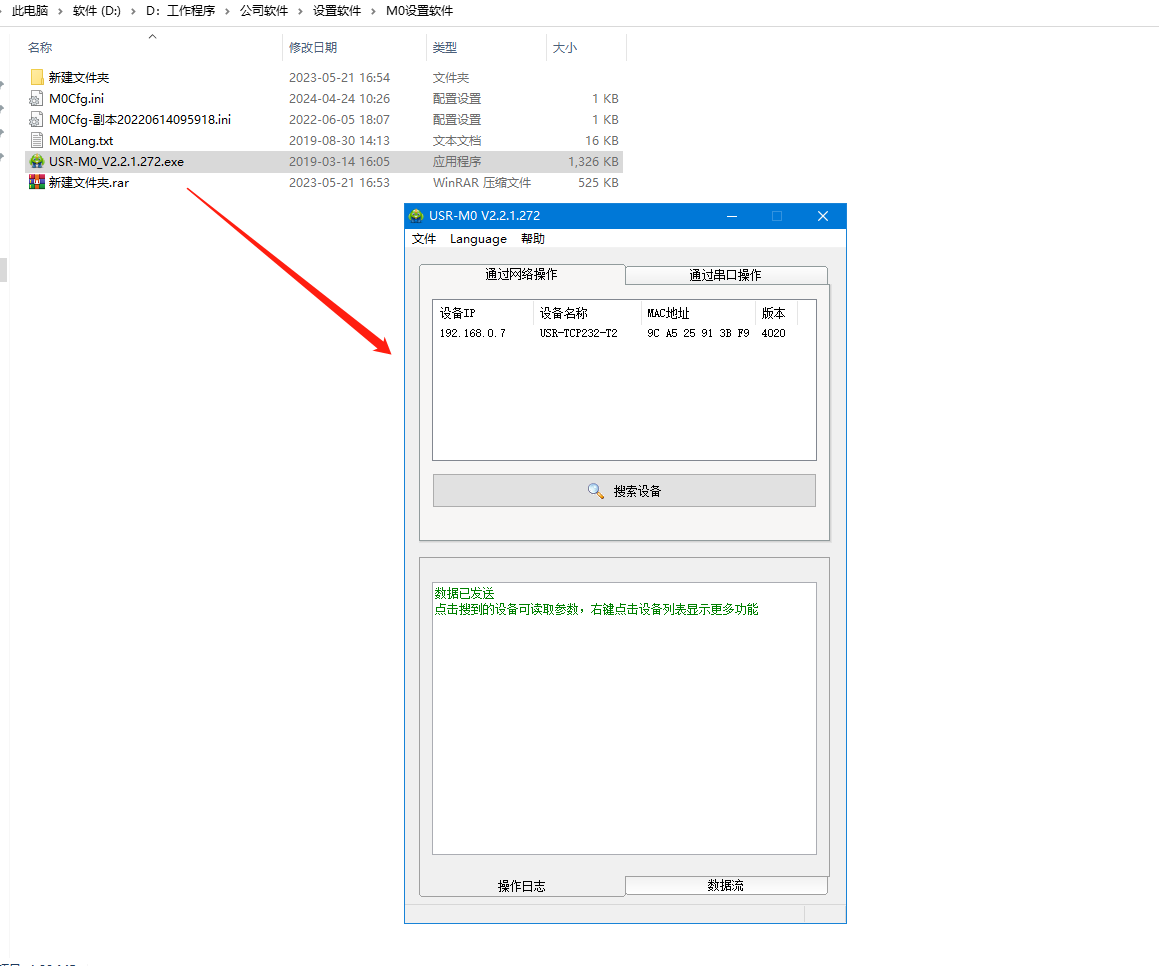The height and width of the screenshot is (966, 1159).
Task: Open the Language menu
Action: (x=478, y=239)
